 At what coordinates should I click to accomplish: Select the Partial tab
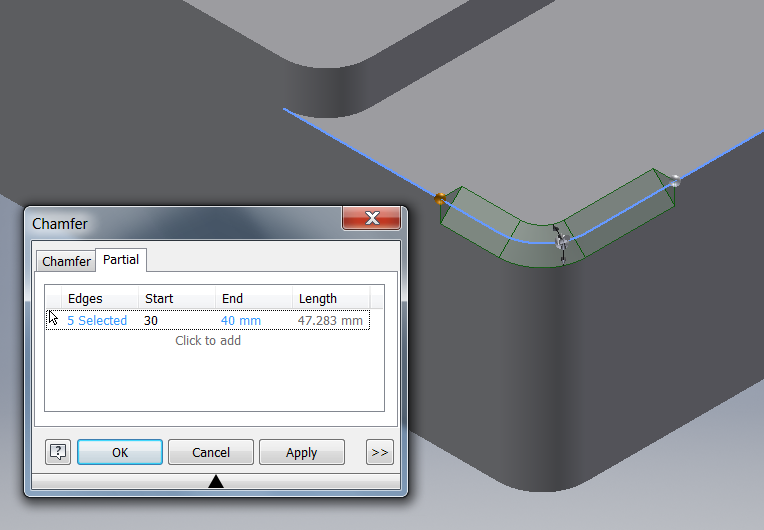[121, 260]
